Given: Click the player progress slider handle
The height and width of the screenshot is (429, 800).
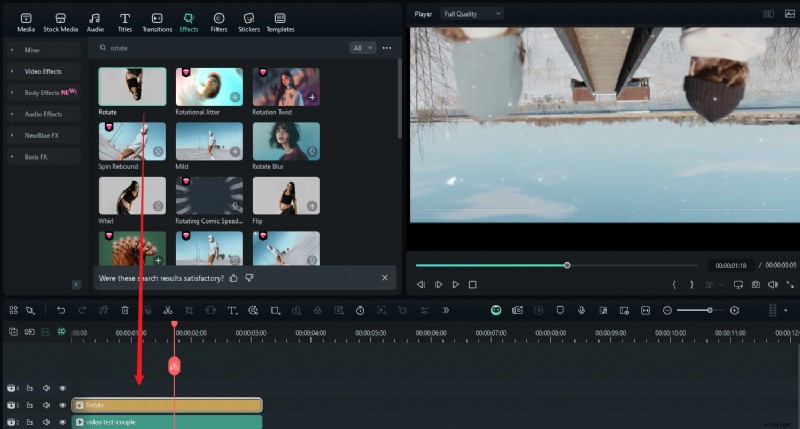Looking at the screenshot, I should pyautogui.click(x=567, y=265).
